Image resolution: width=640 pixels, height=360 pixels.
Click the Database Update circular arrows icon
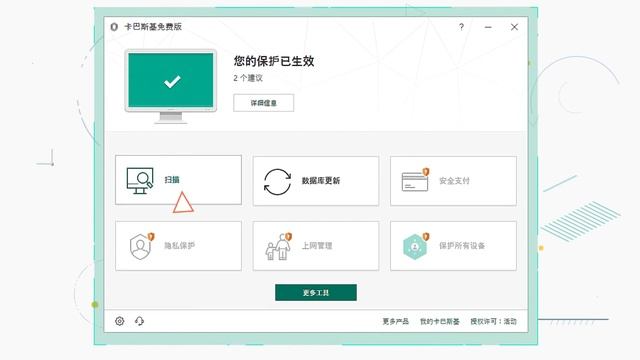pyautogui.click(x=278, y=182)
